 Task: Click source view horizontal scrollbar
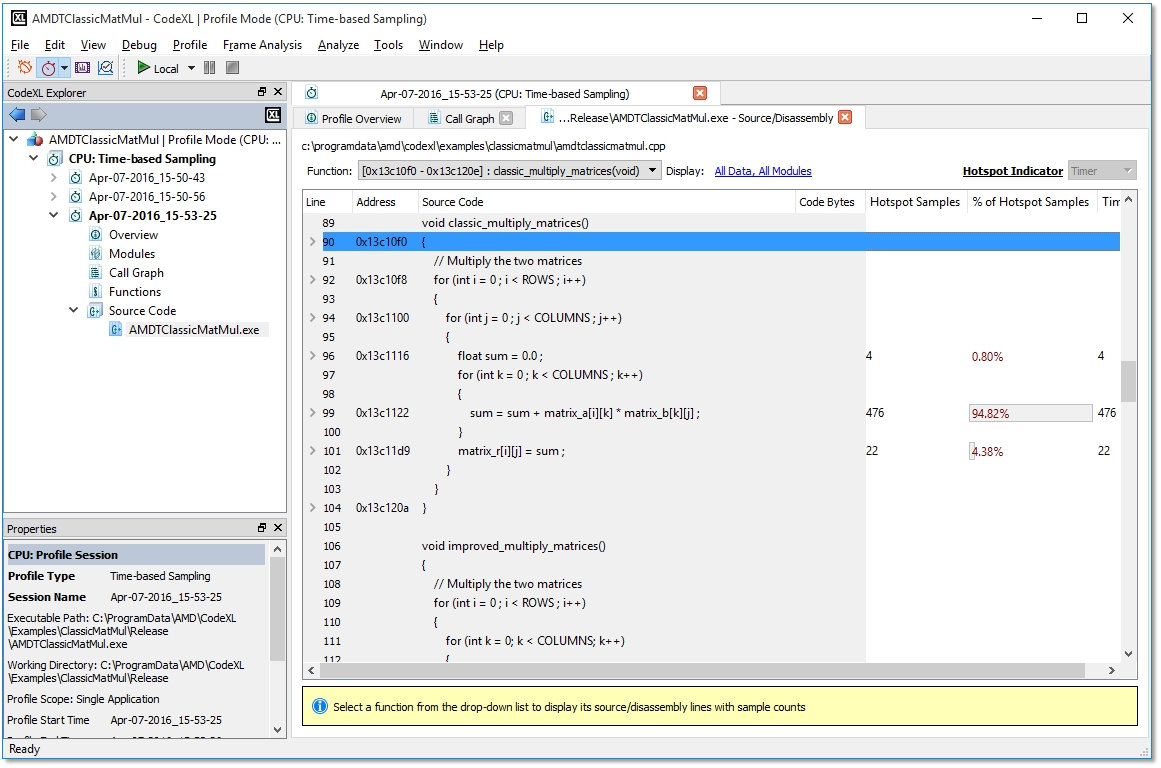click(703, 670)
